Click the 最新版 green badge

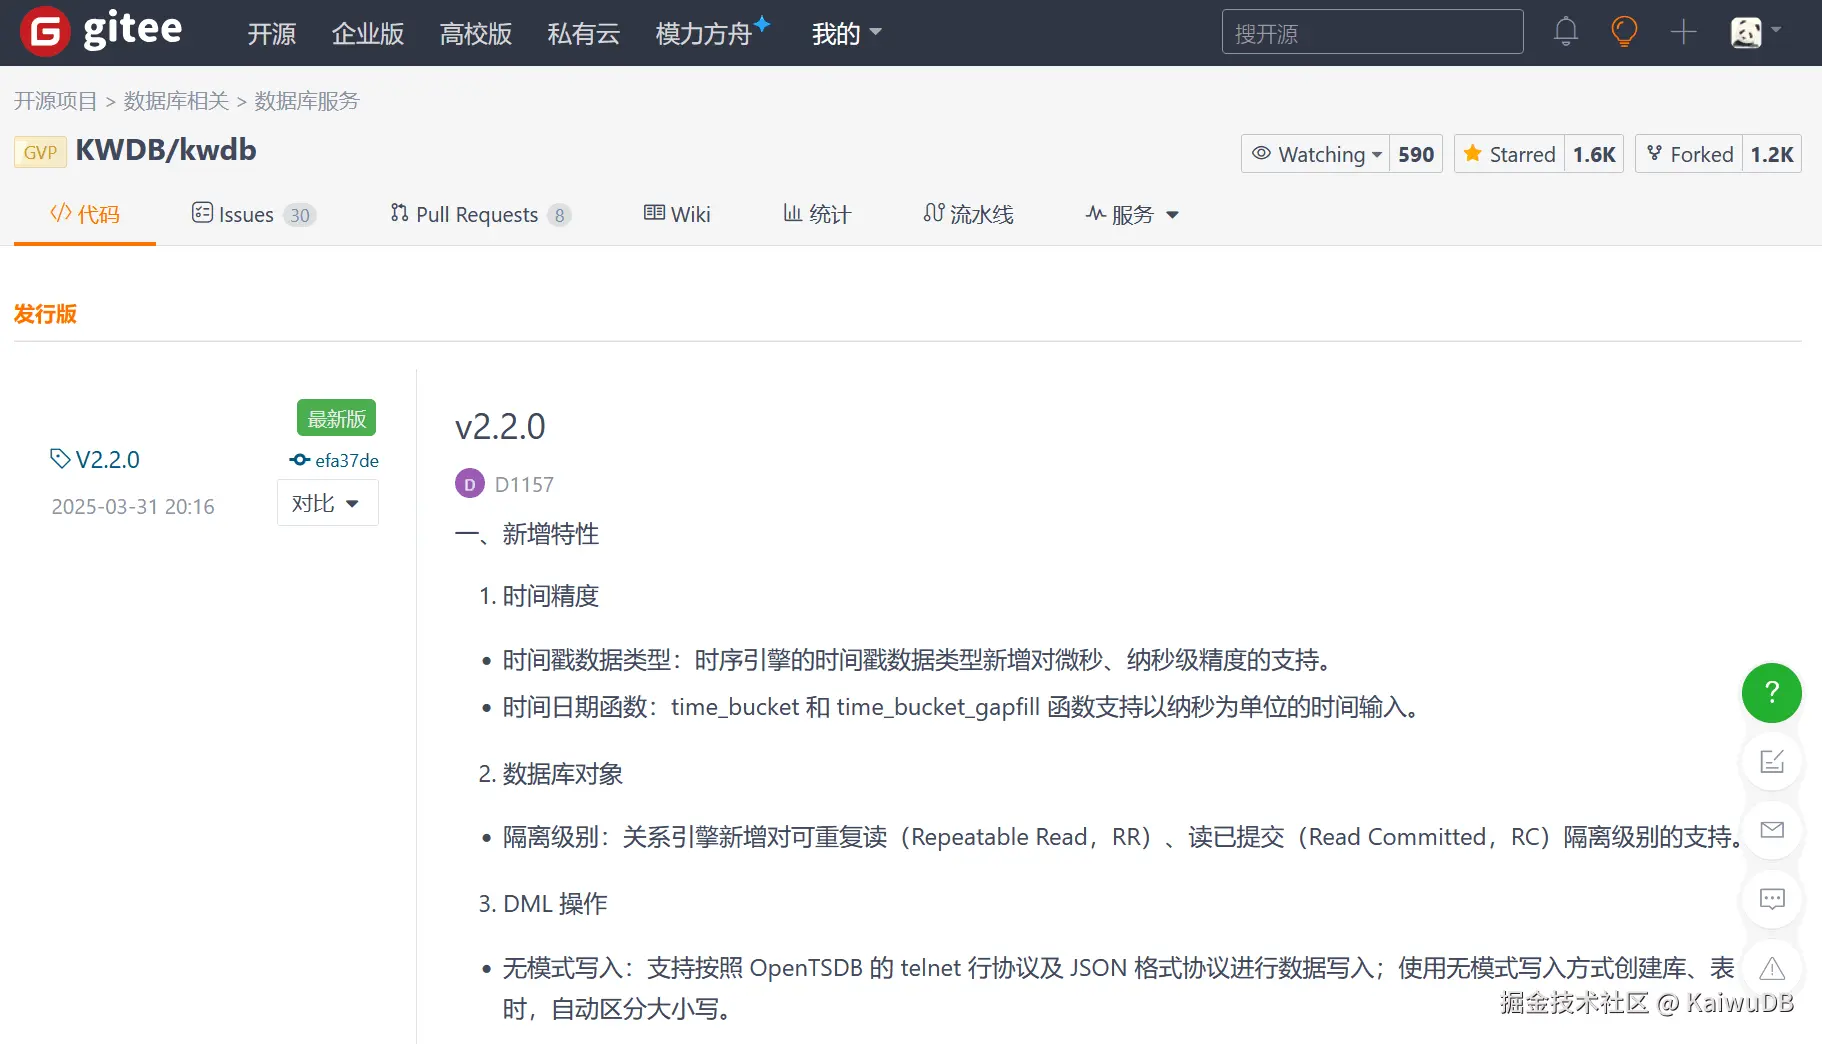[x=336, y=418]
